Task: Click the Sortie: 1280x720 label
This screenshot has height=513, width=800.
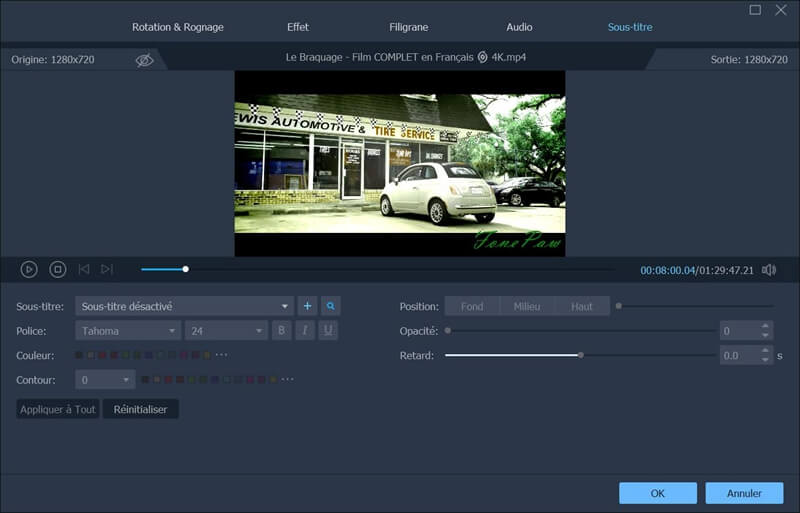Action: [749, 60]
